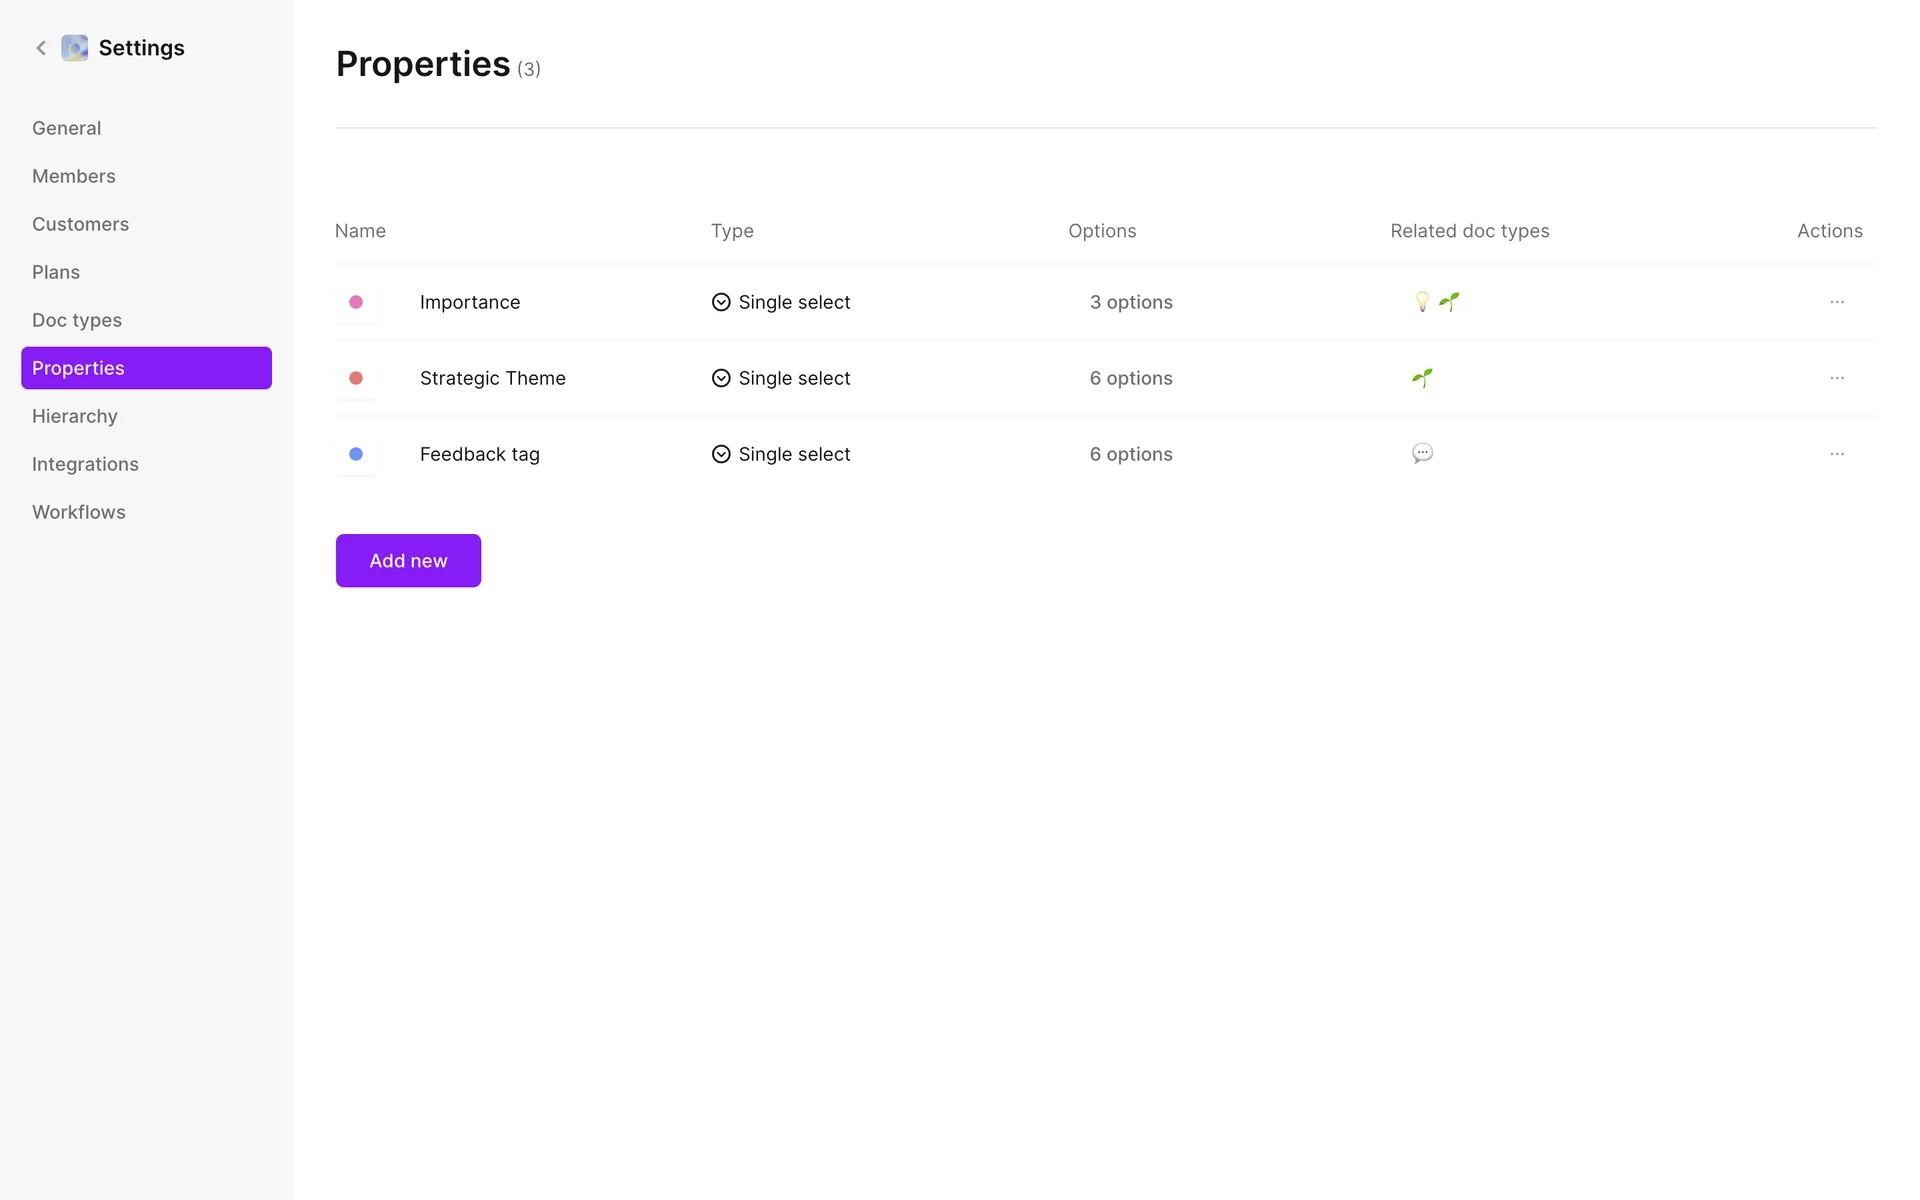Click the workspace logo icon beside Settings
The height and width of the screenshot is (1200, 1920).
tap(75, 48)
